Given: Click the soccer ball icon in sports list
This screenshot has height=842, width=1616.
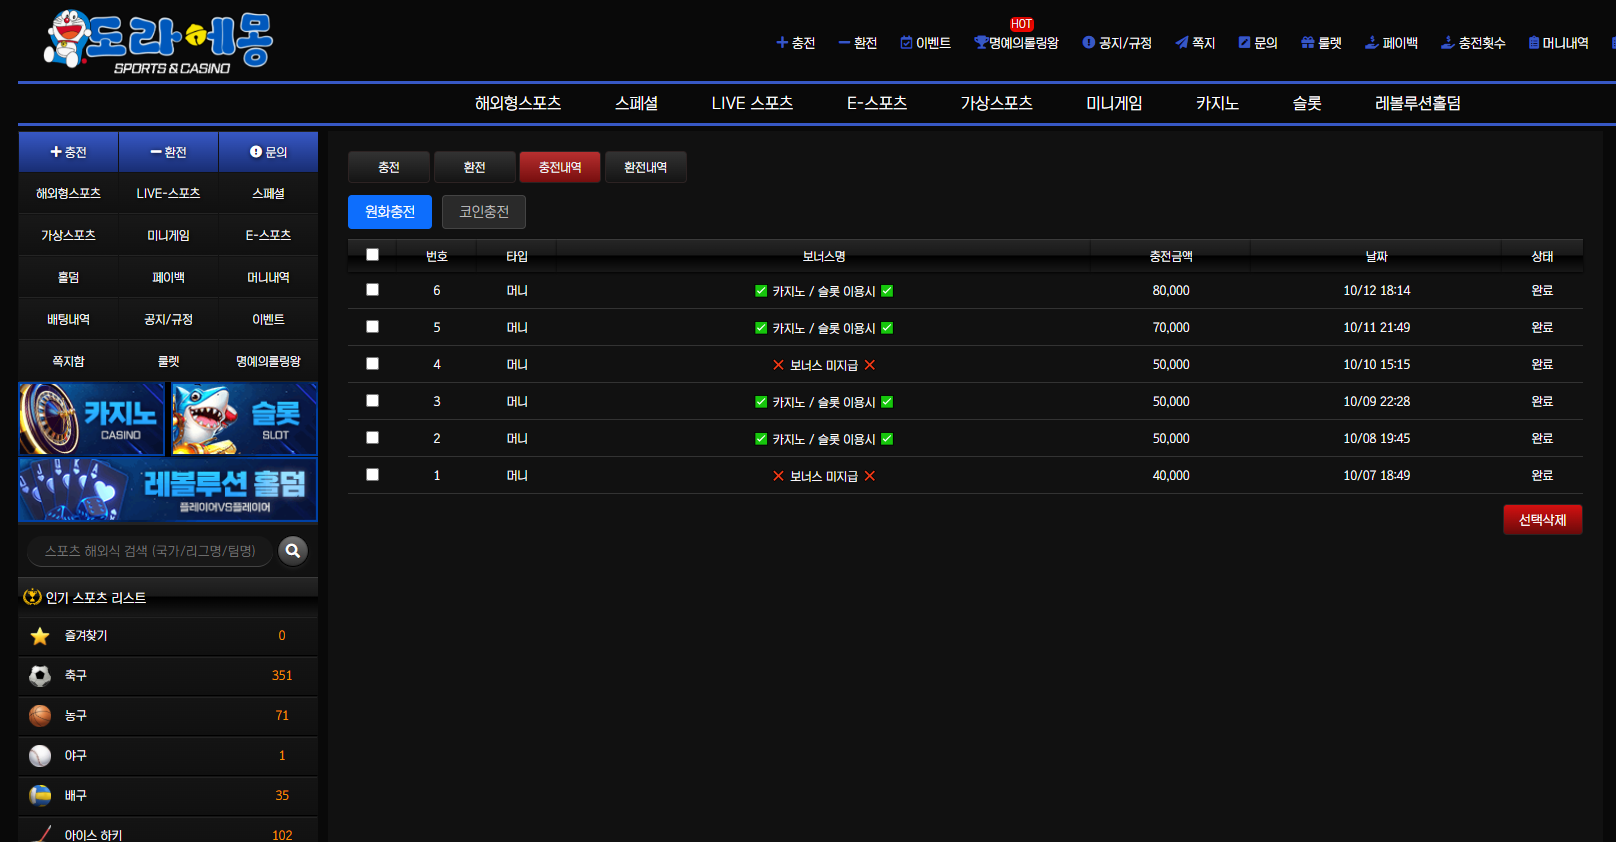Looking at the screenshot, I should 40,676.
